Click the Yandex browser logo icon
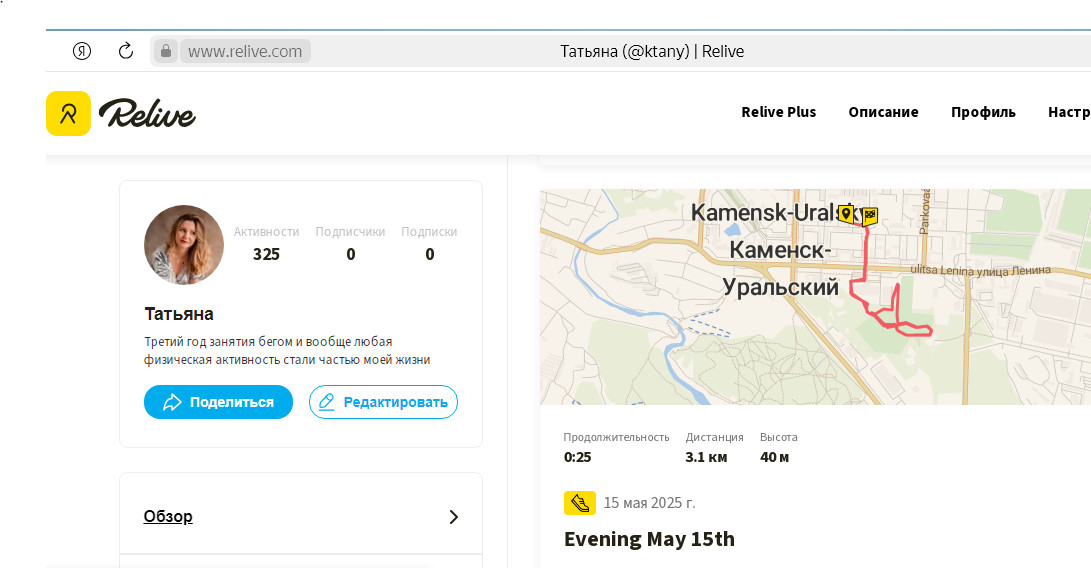The width and height of the screenshot is (1091, 568). pos(81,51)
